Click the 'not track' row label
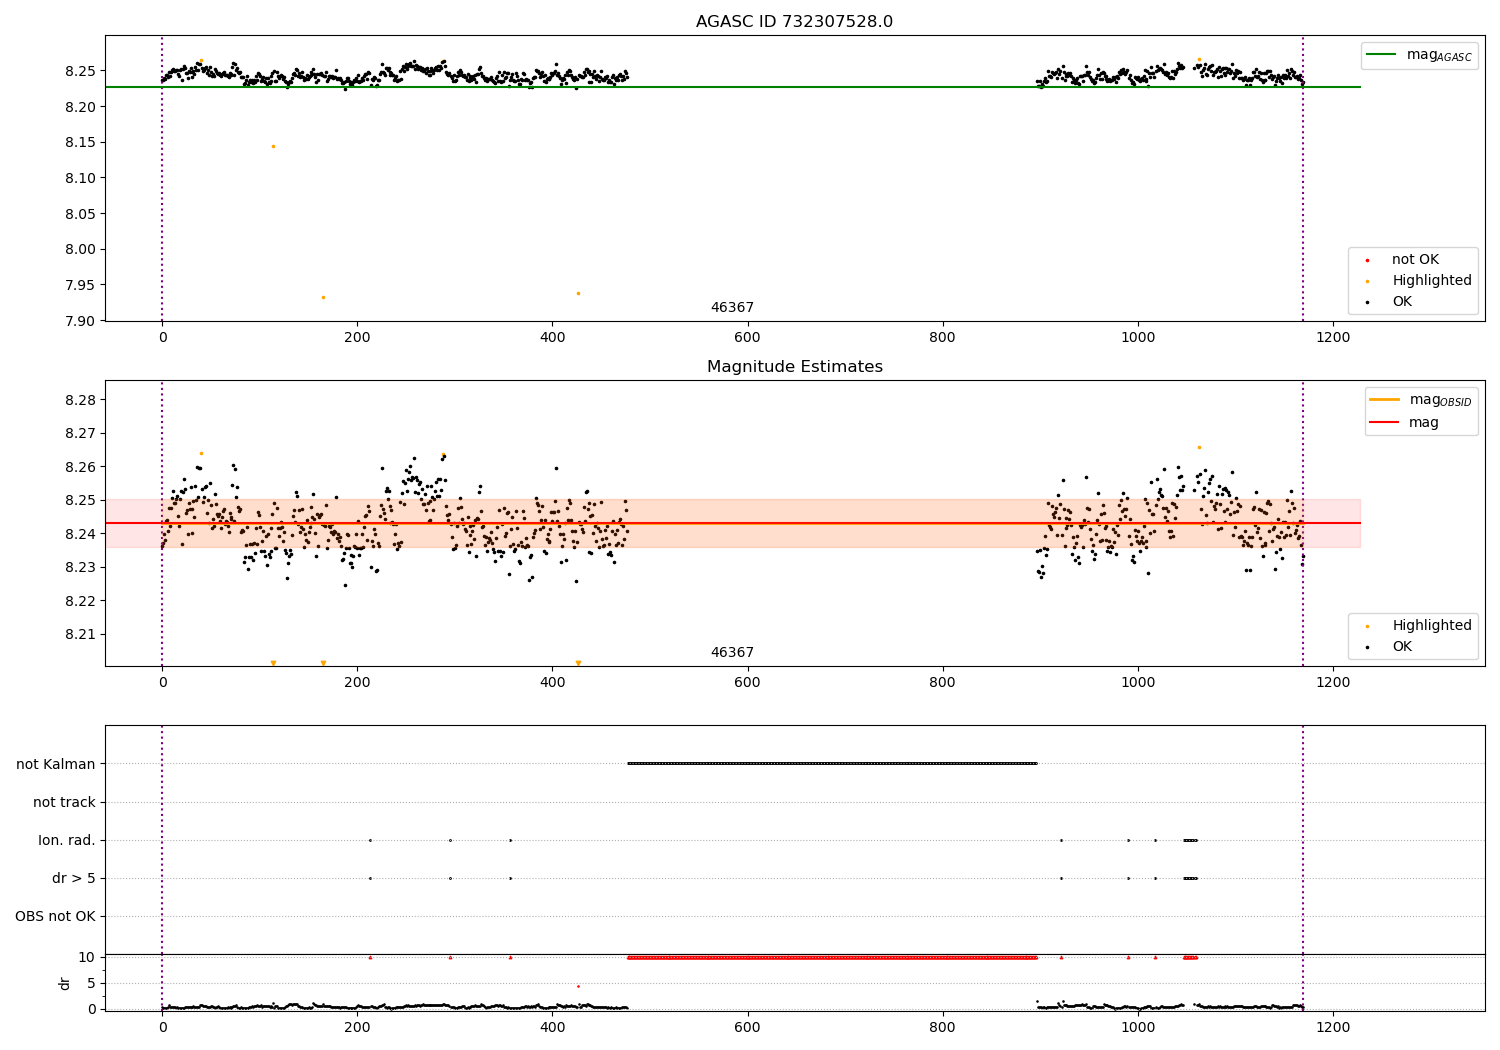The image size is (1500, 1050). click(64, 802)
